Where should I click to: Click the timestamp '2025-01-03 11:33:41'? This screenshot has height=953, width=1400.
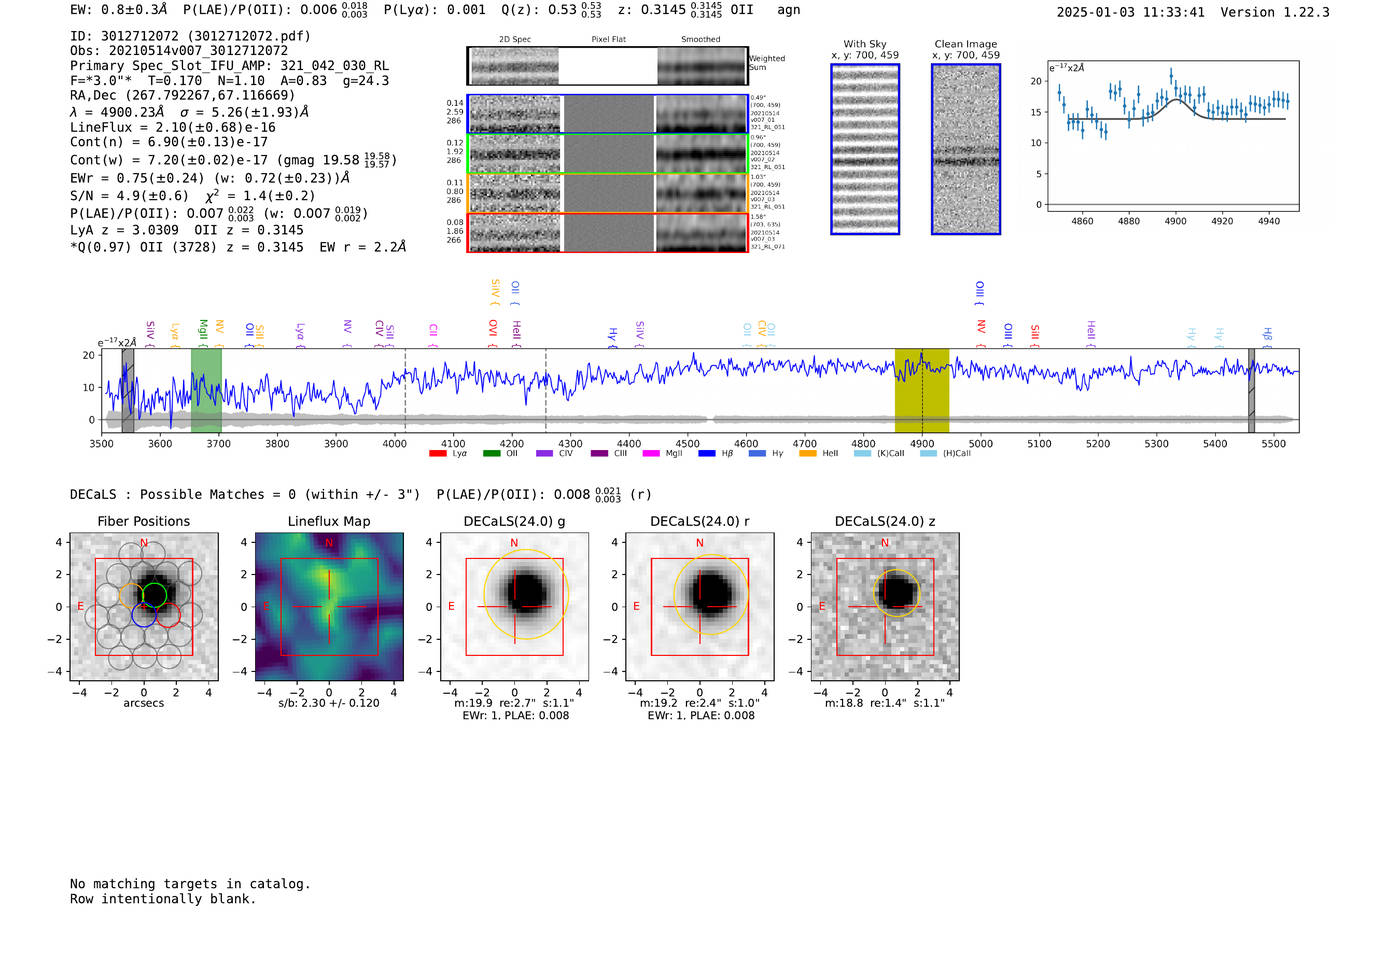(1131, 12)
